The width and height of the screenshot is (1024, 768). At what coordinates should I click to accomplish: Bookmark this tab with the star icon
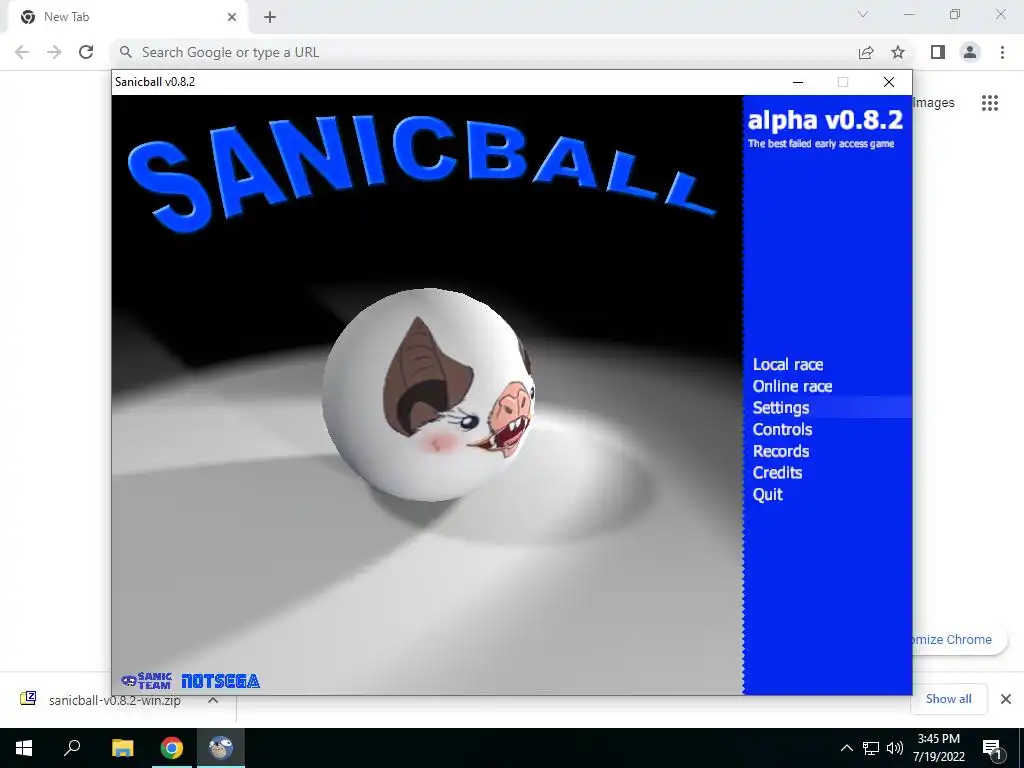click(898, 52)
